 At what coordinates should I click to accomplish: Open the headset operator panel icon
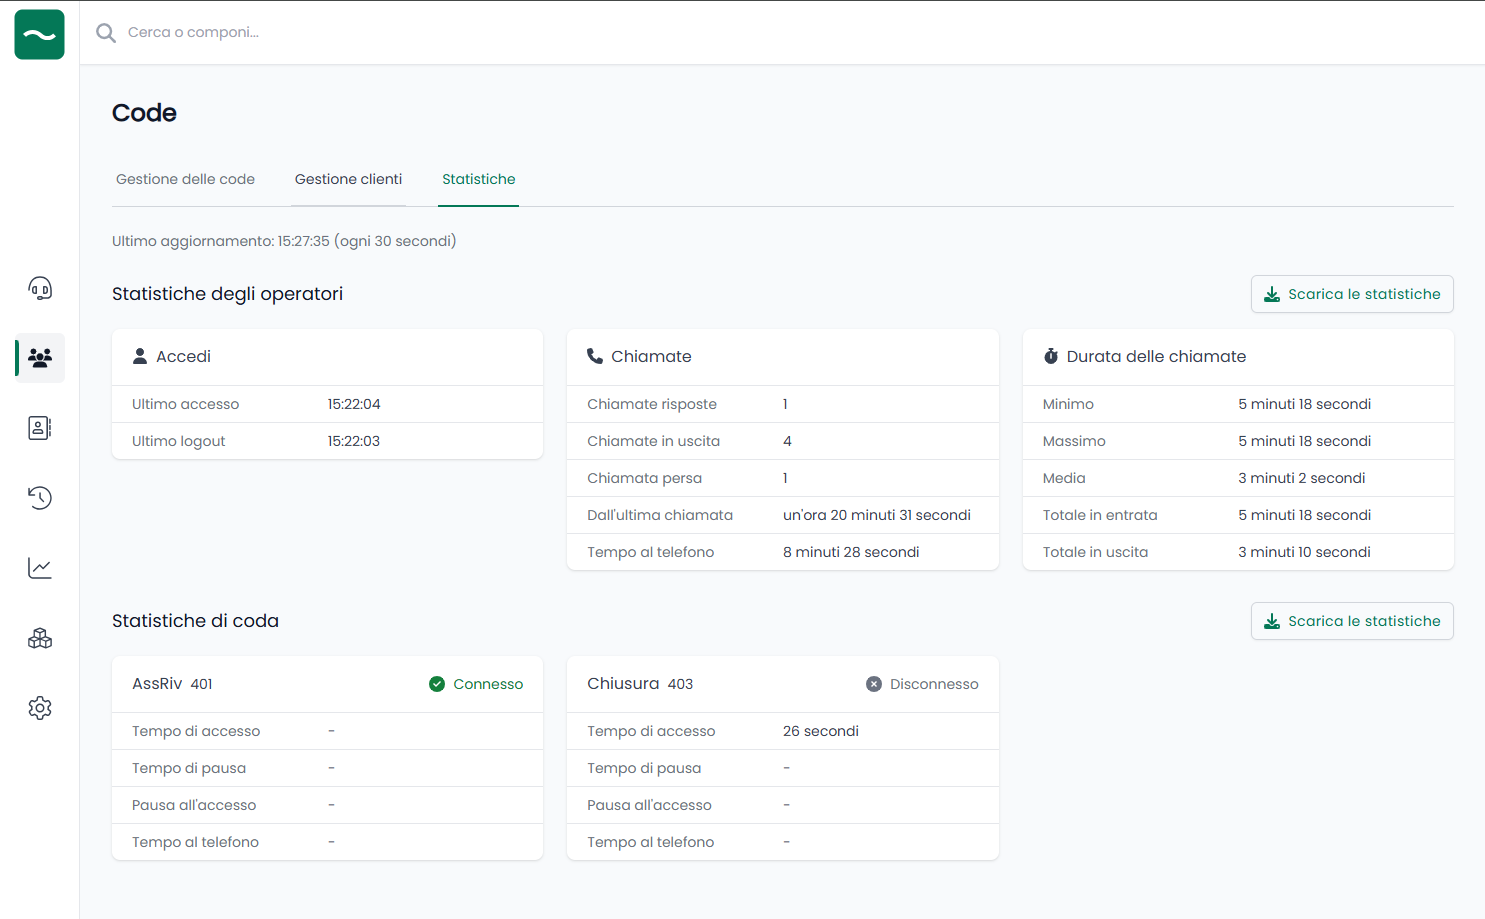40,289
